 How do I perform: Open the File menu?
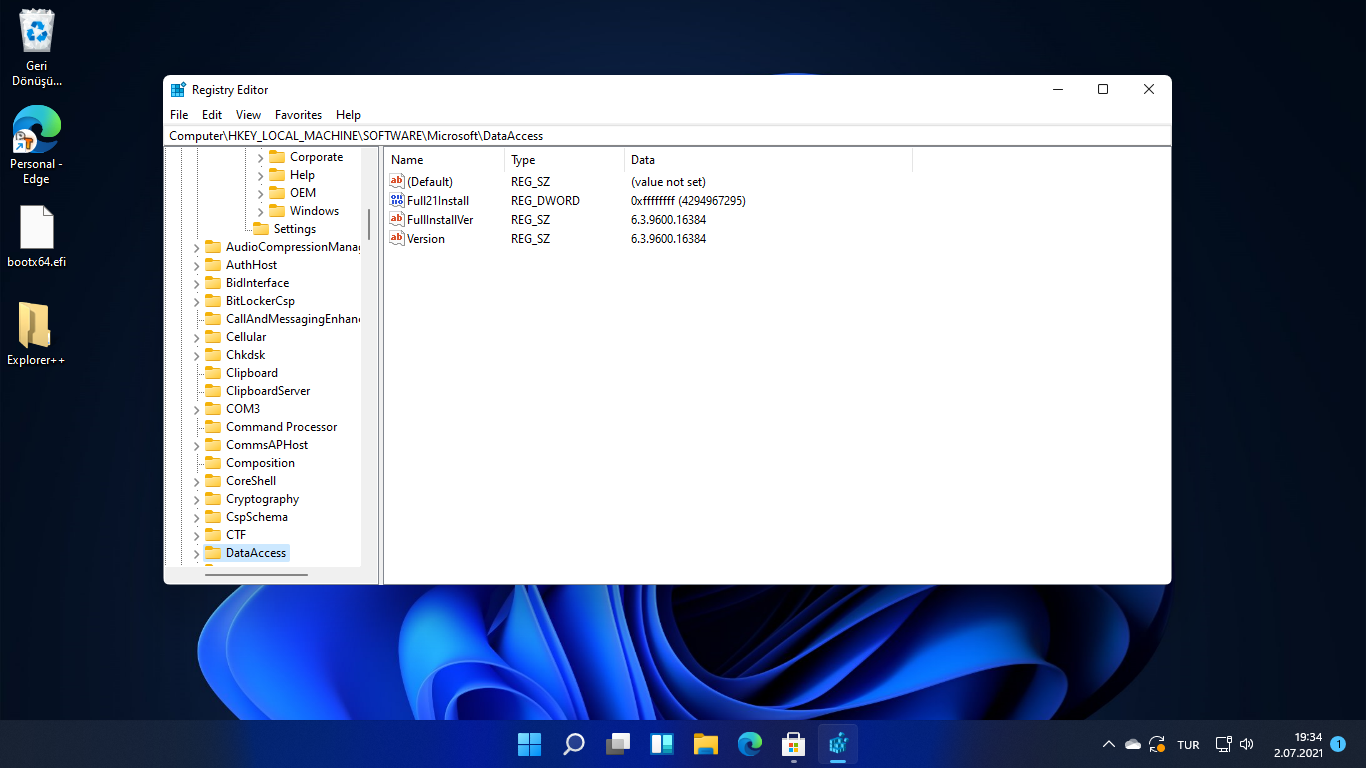pos(179,115)
